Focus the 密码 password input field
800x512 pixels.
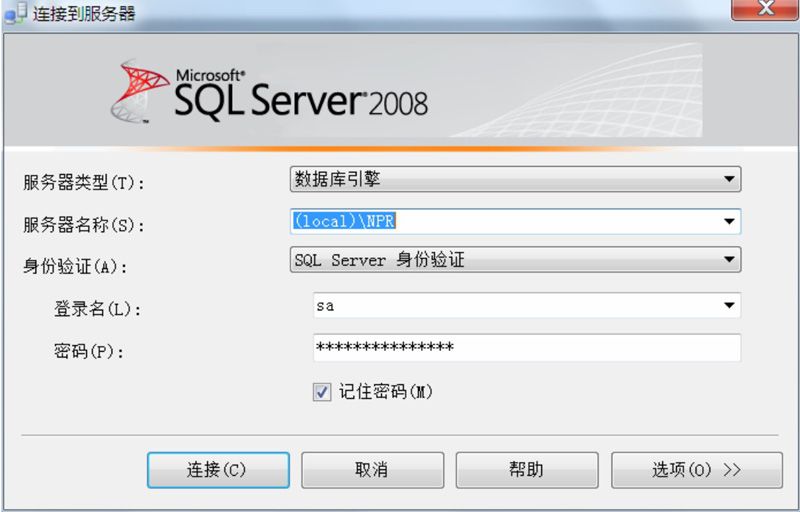[x=527, y=348]
